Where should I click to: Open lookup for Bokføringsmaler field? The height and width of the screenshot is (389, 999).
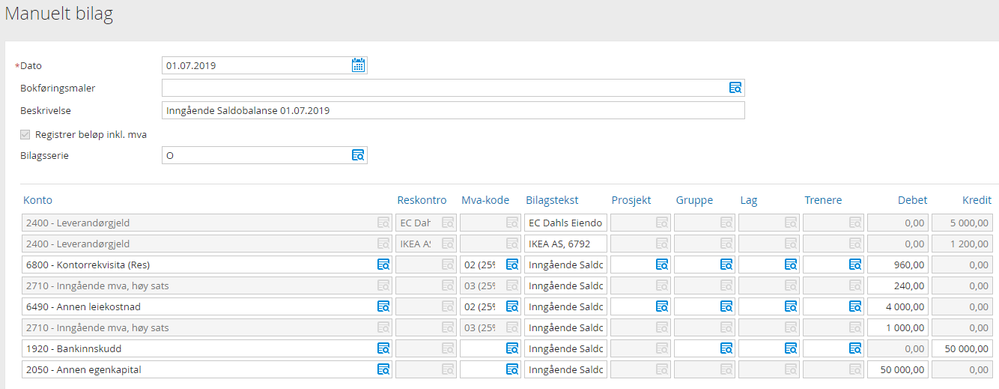click(x=735, y=88)
